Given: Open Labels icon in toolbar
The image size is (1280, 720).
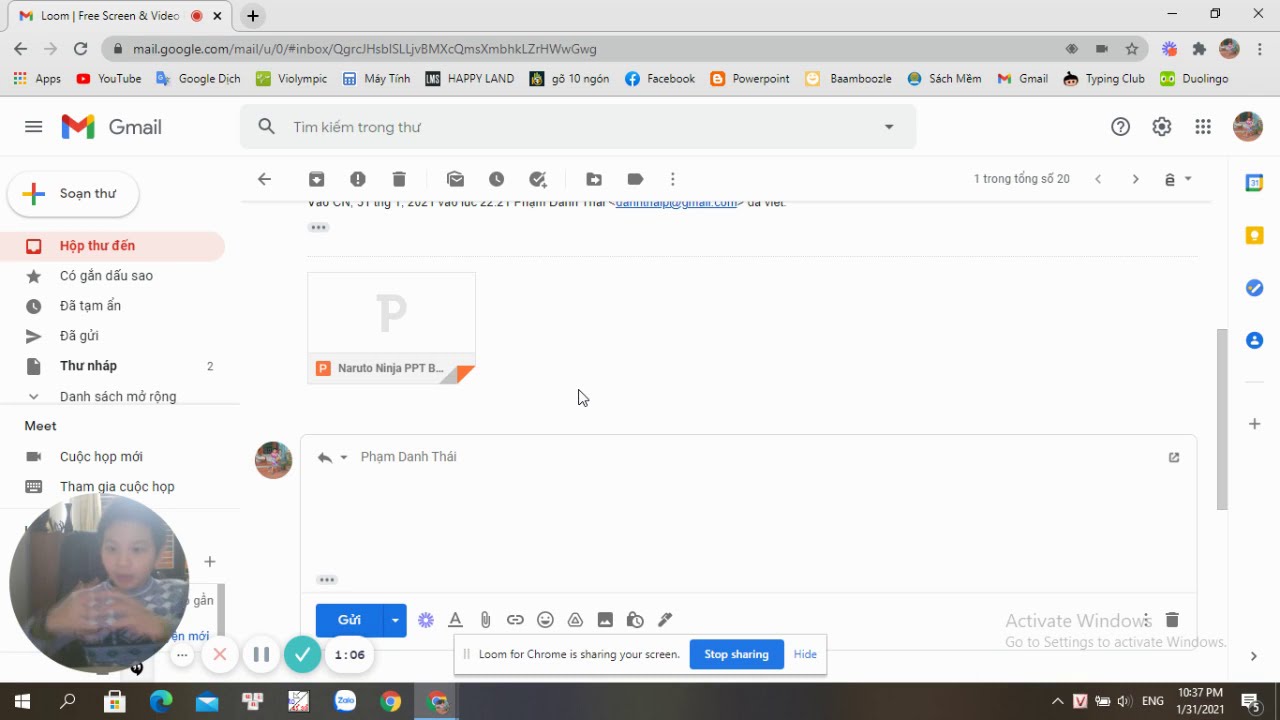Looking at the screenshot, I should pos(635,179).
